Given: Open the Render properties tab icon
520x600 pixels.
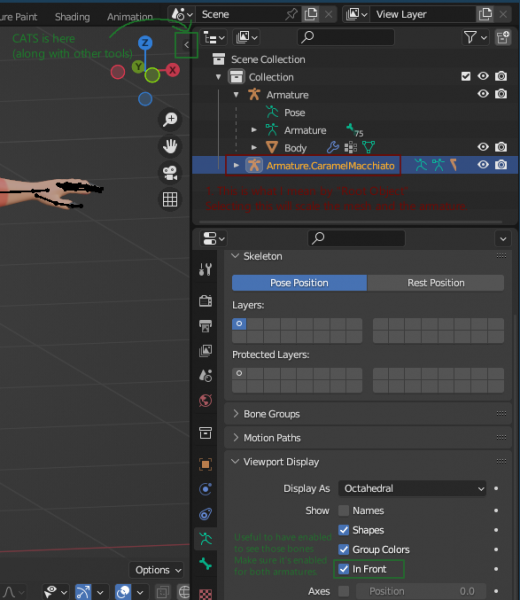Looking at the screenshot, I should [205, 301].
